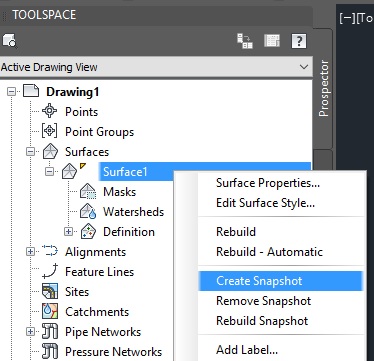Expand the Pipe Networks node
The height and width of the screenshot is (361, 374).
[x=31, y=332]
